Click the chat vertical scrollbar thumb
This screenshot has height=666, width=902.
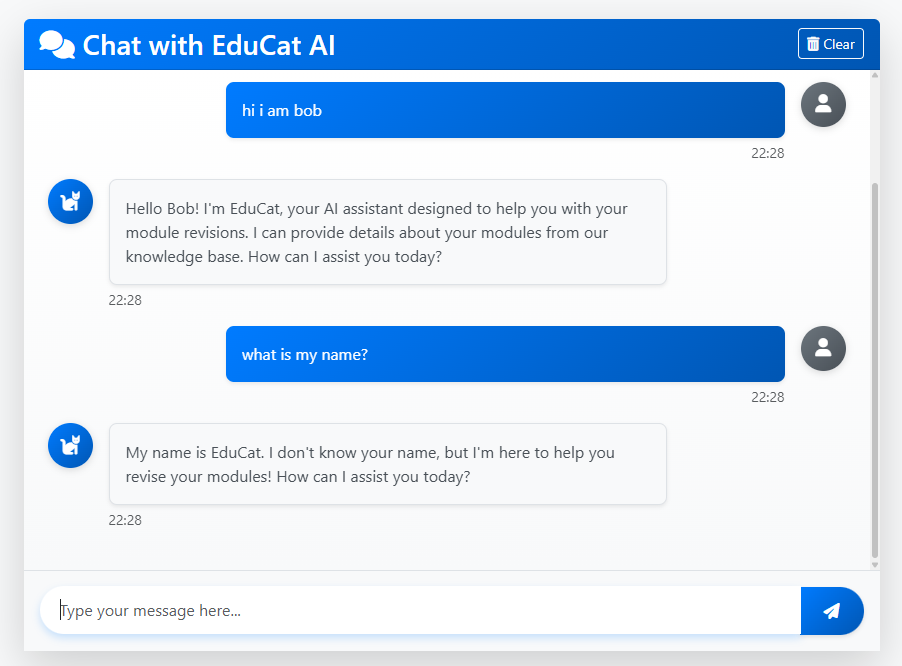[875, 370]
